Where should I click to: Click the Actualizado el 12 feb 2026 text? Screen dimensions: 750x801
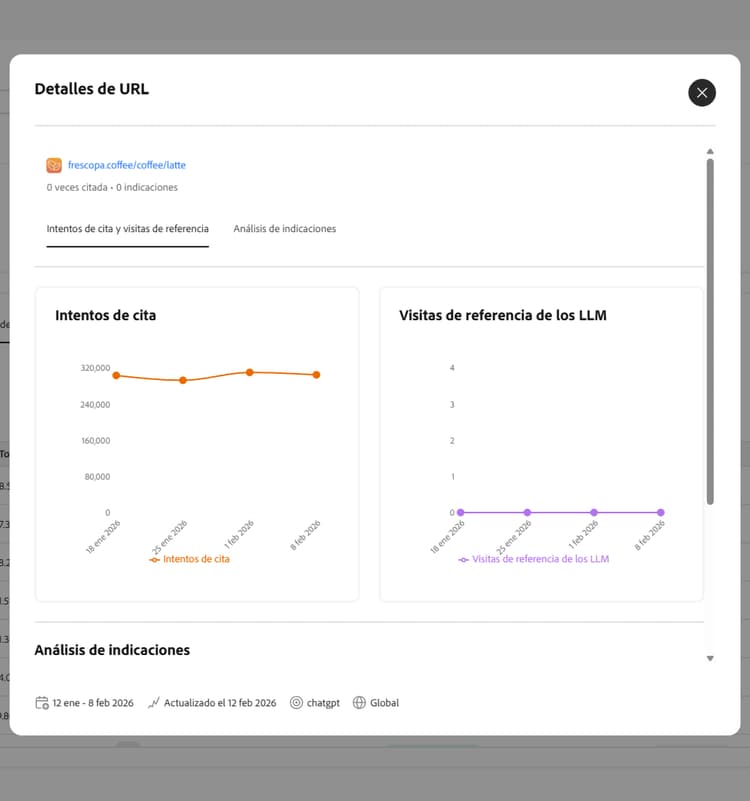click(x=221, y=702)
